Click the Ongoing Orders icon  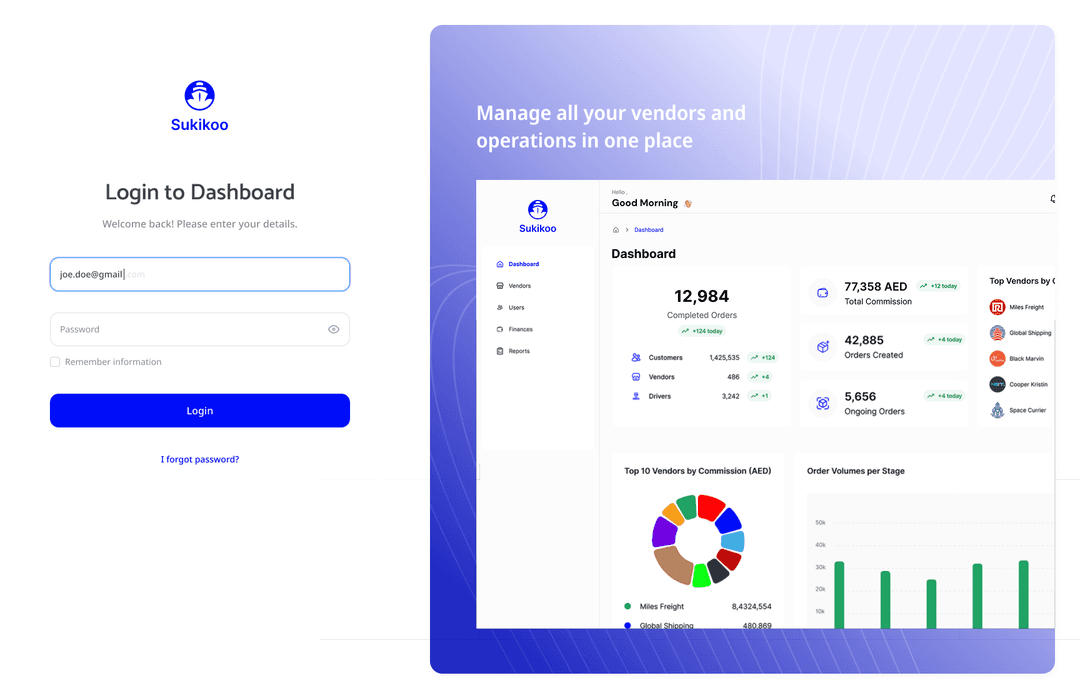(823, 403)
